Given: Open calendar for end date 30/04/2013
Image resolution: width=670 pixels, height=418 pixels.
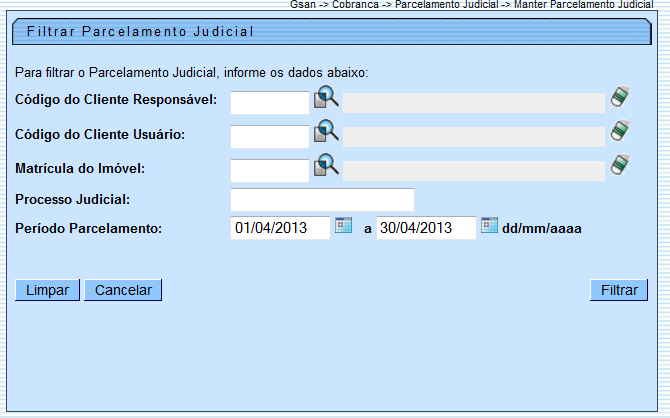Looking at the screenshot, I should click(489, 225).
